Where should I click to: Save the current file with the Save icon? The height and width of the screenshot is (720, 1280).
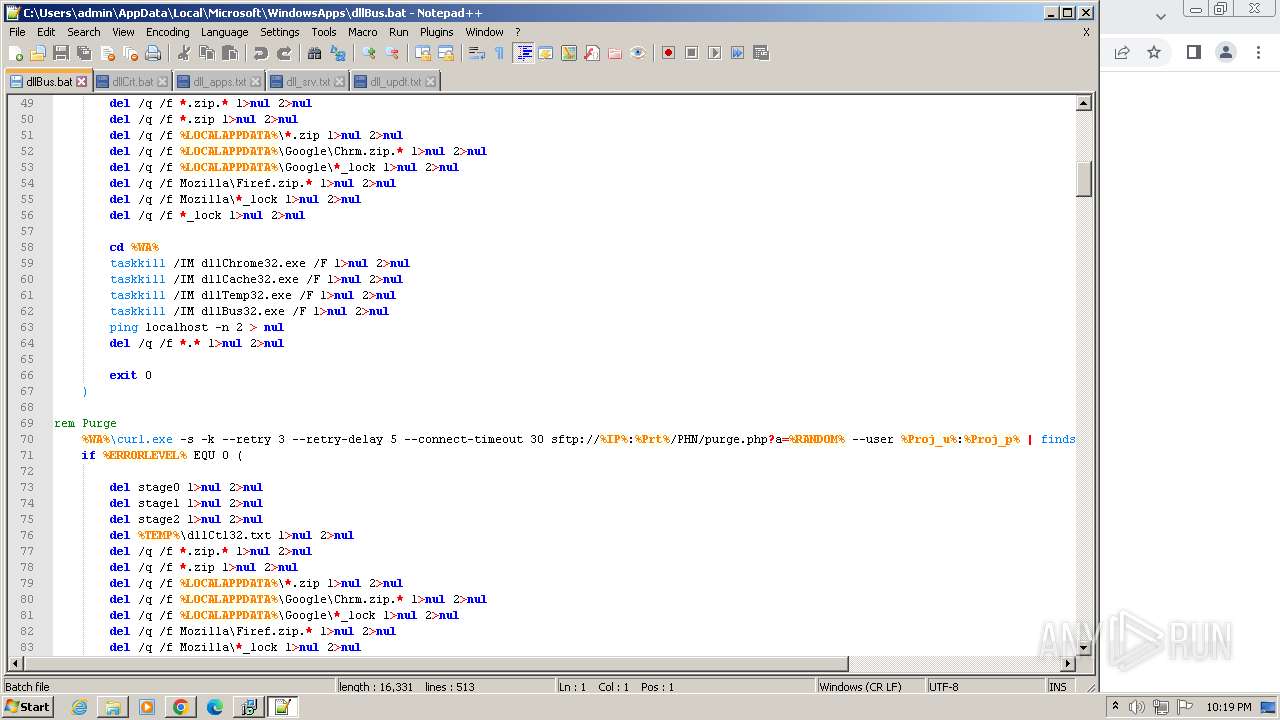pos(61,53)
